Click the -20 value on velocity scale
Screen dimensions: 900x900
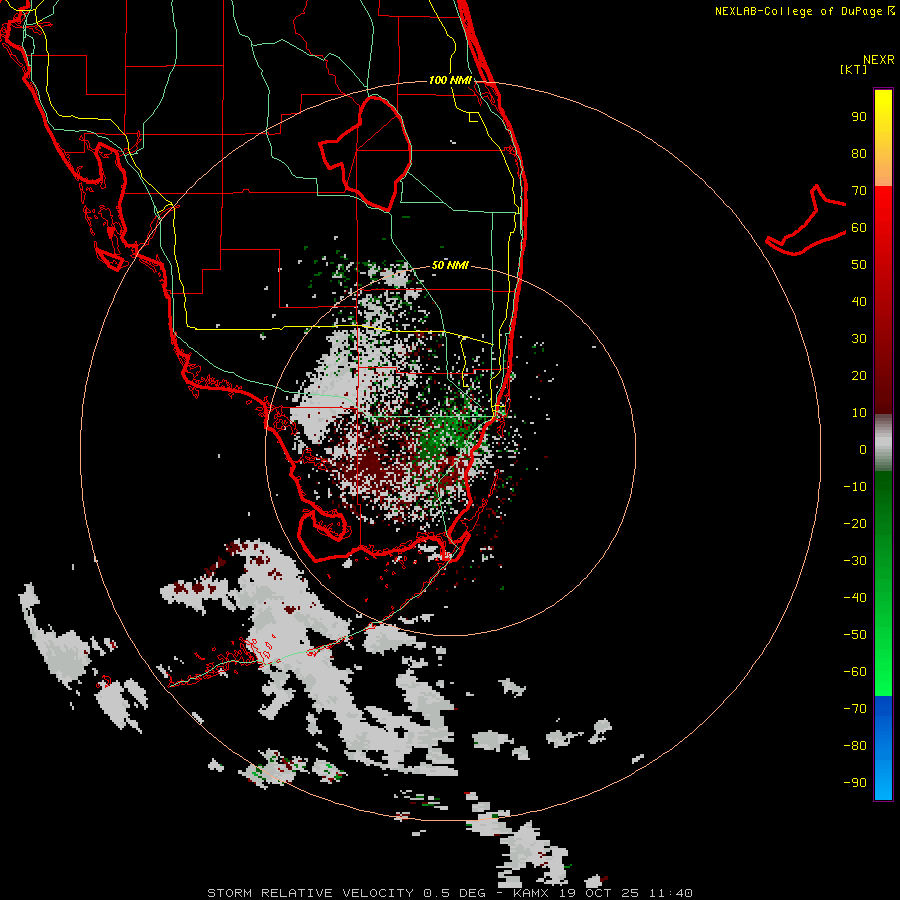(855, 523)
